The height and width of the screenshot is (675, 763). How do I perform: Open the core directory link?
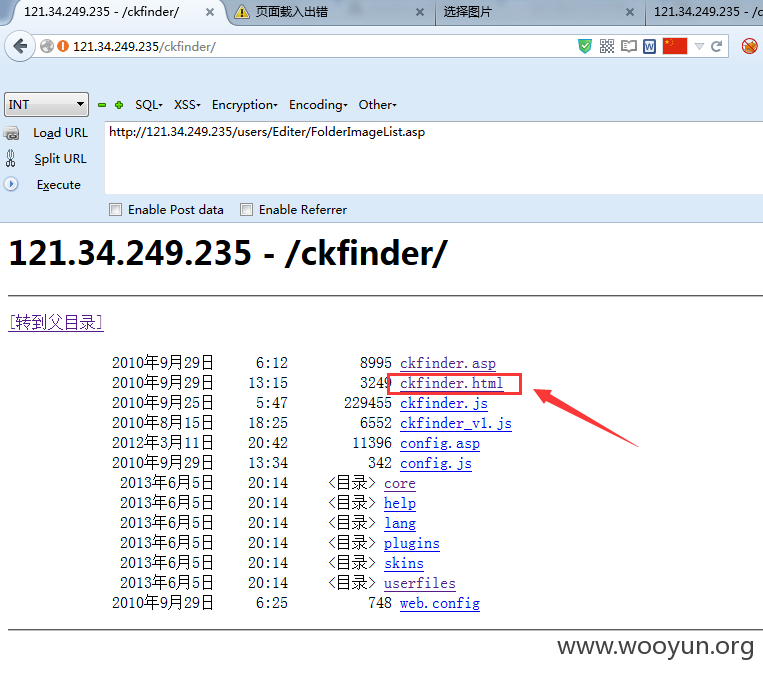pos(400,483)
